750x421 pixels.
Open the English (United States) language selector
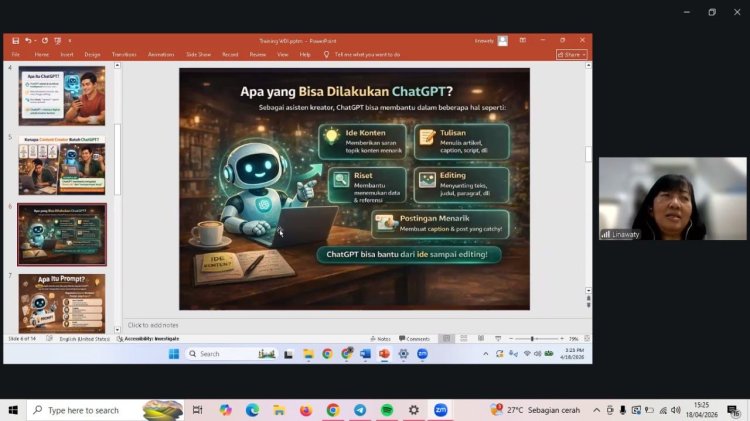pyautogui.click(x=84, y=339)
